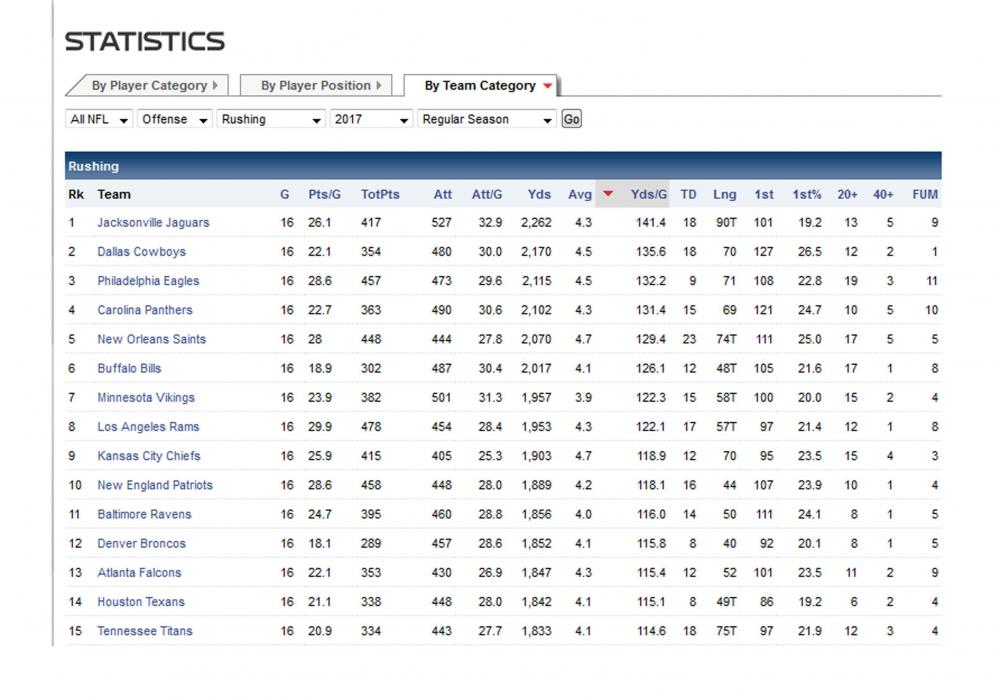The height and width of the screenshot is (699, 1000).
Task: Open Jacksonville Jaguars team link
Action: coord(153,223)
